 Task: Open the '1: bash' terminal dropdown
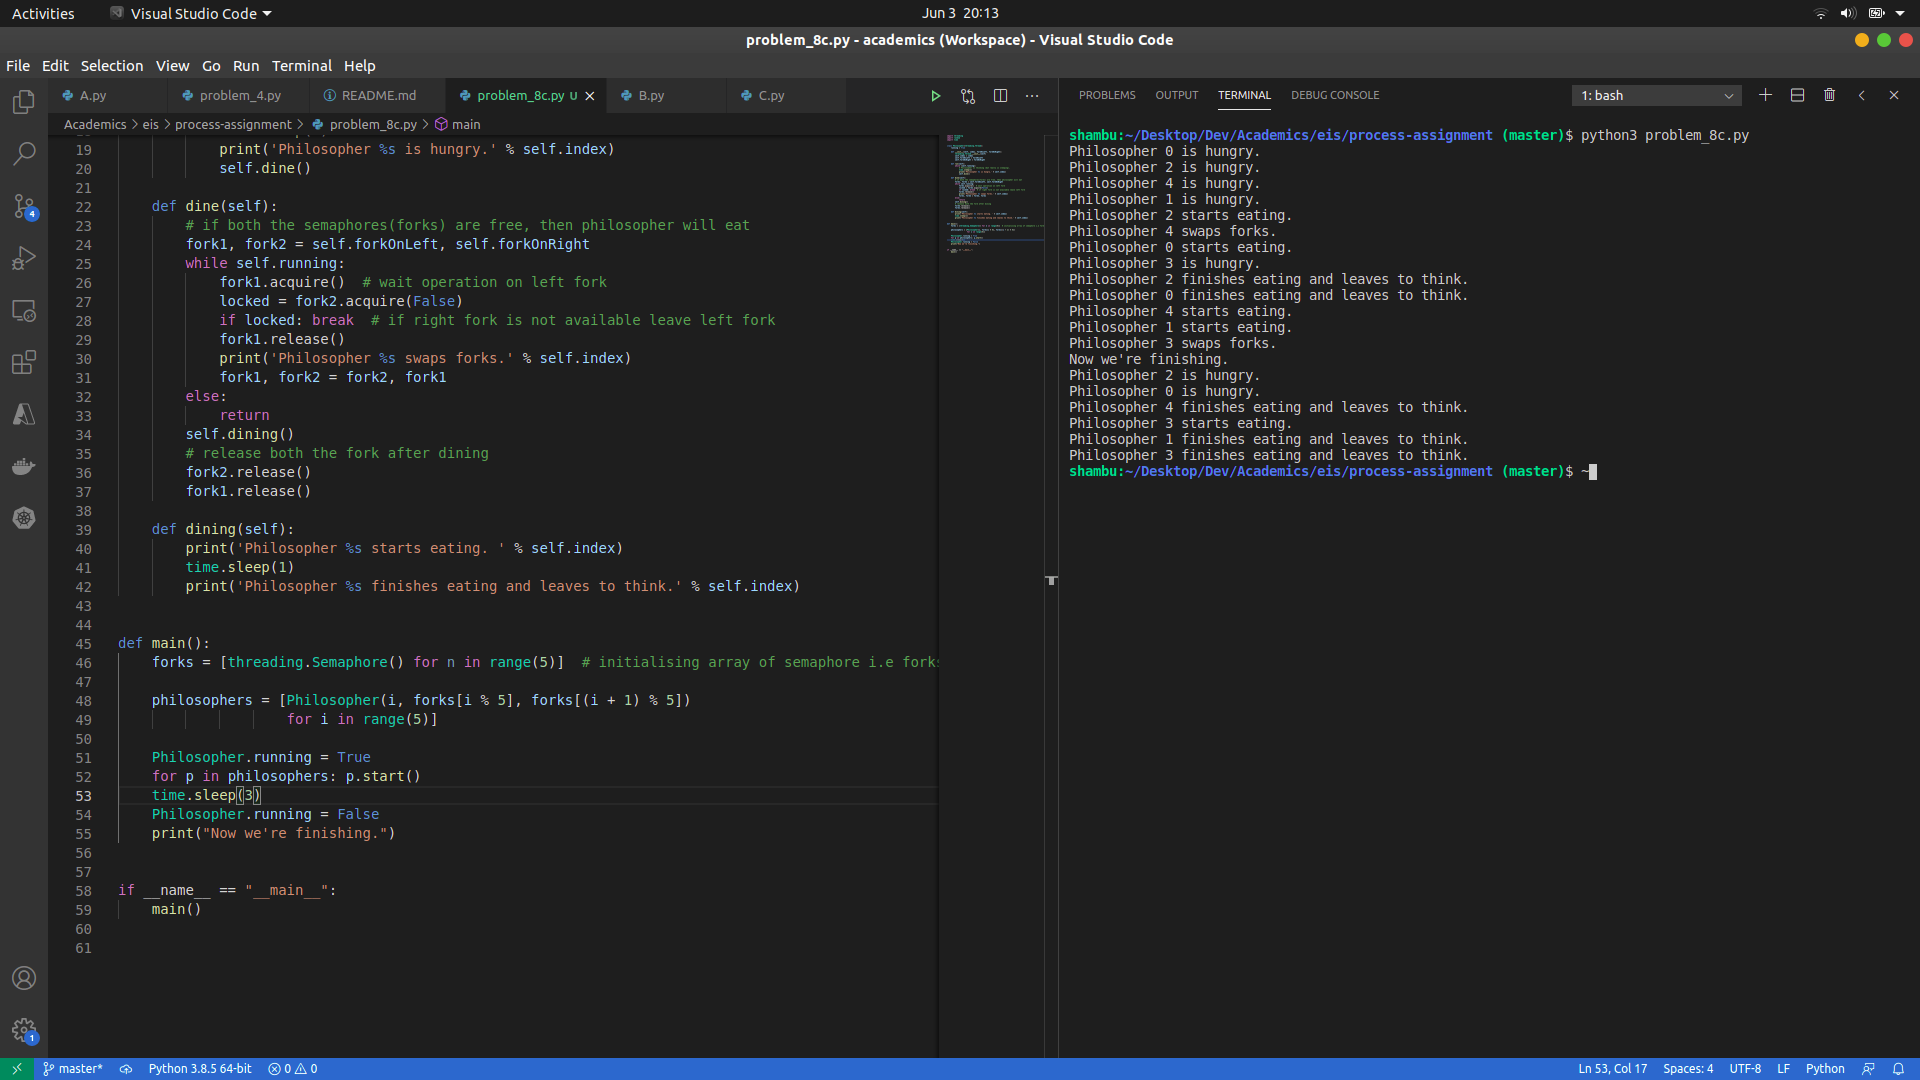click(1656, 96)
